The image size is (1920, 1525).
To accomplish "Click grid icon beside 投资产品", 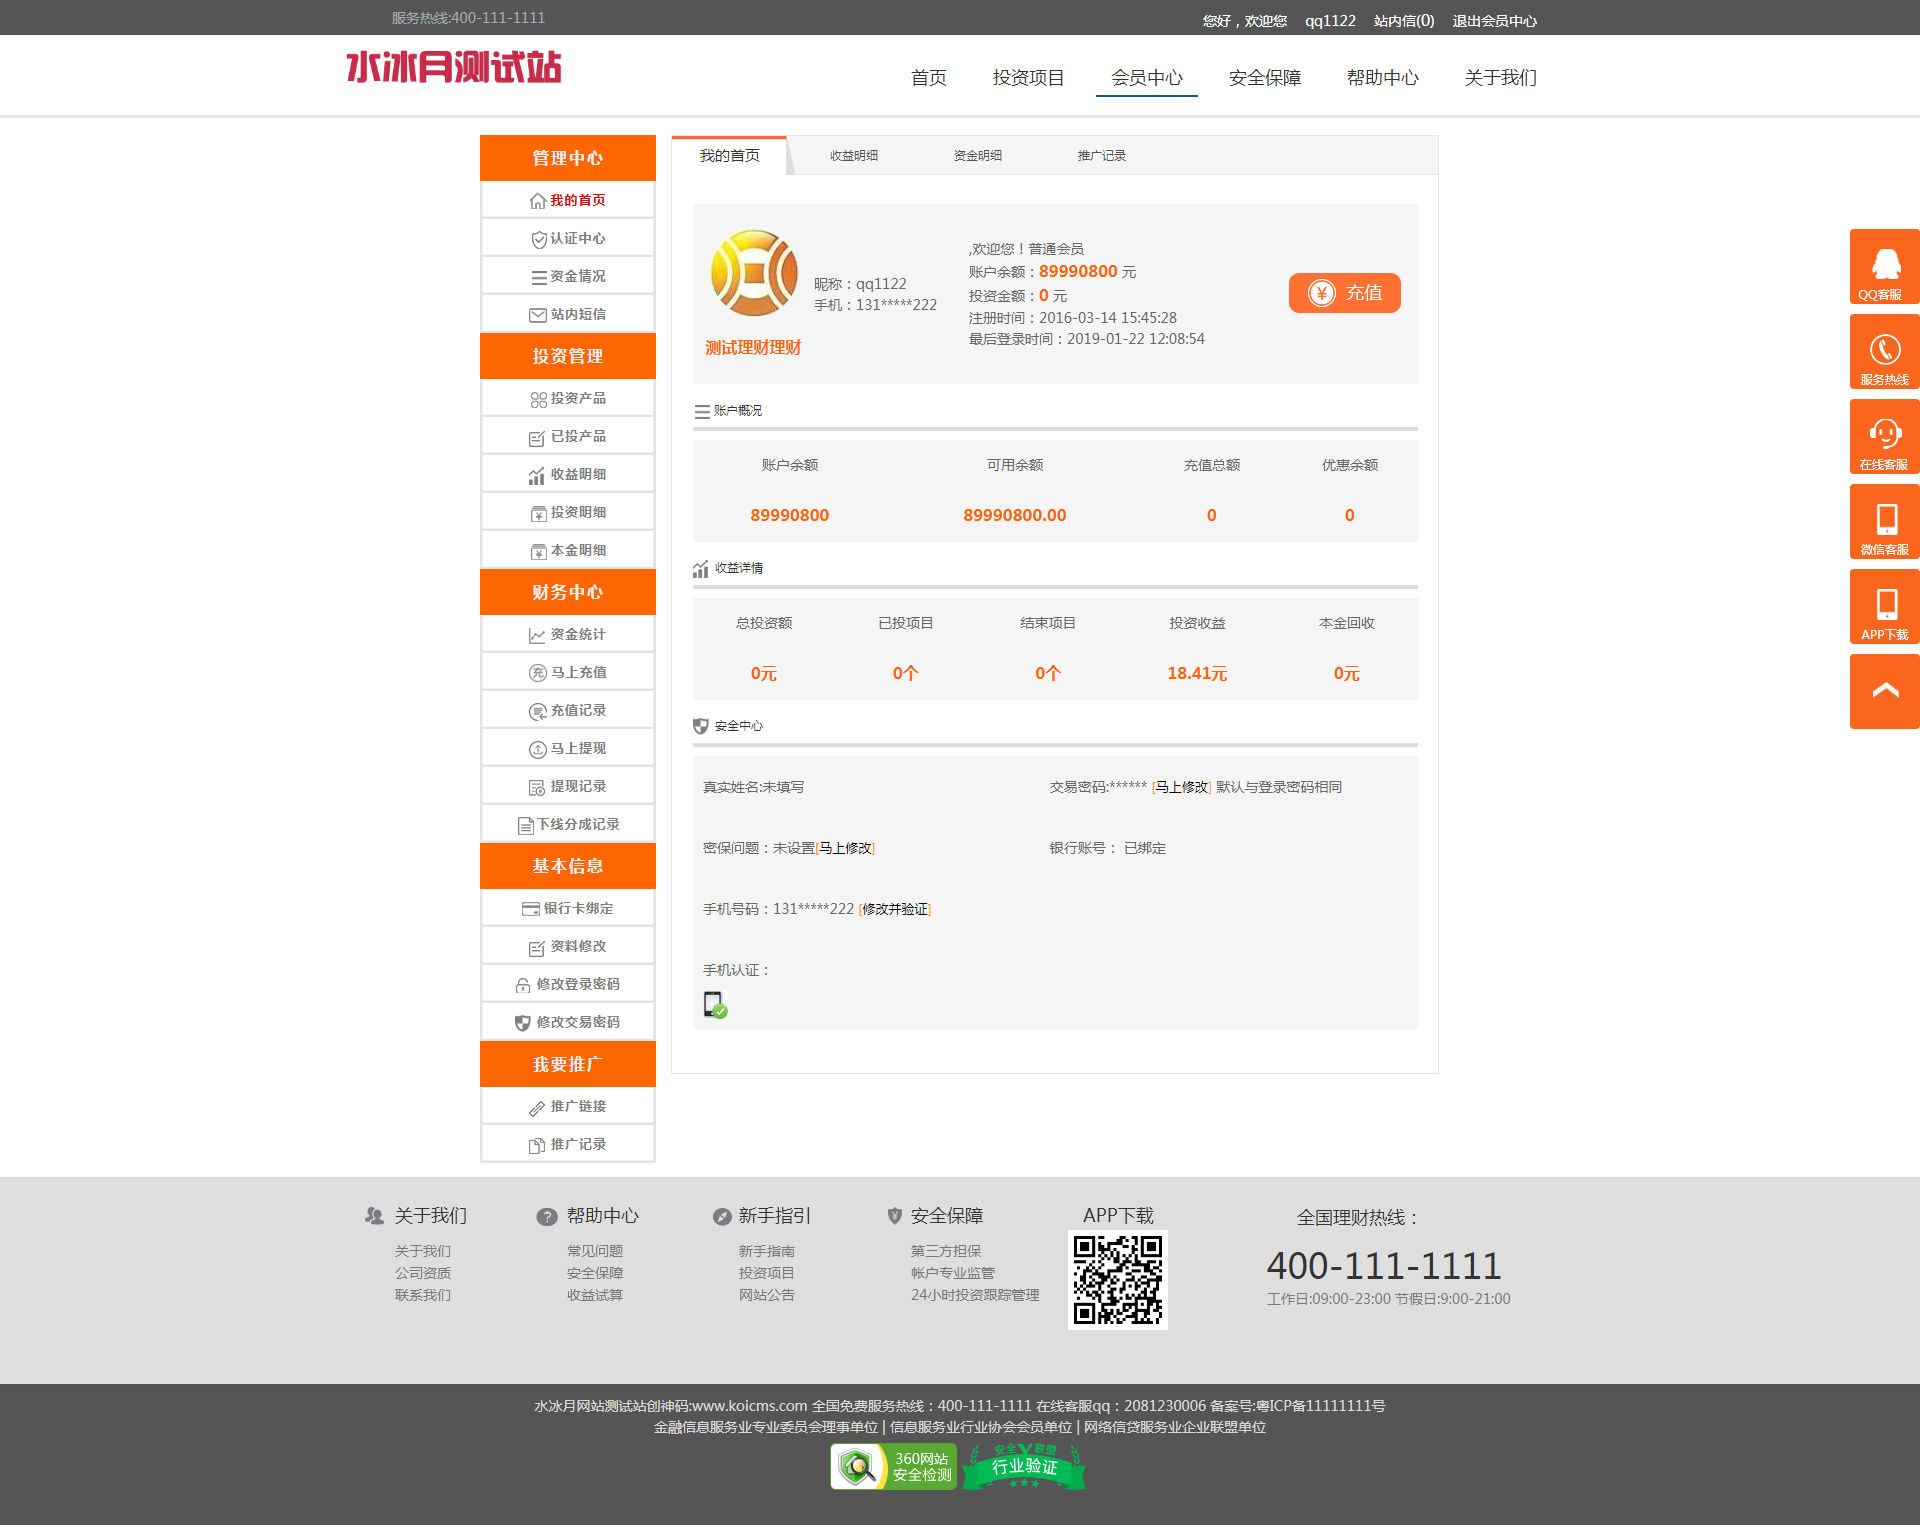I will pos(538,399).
